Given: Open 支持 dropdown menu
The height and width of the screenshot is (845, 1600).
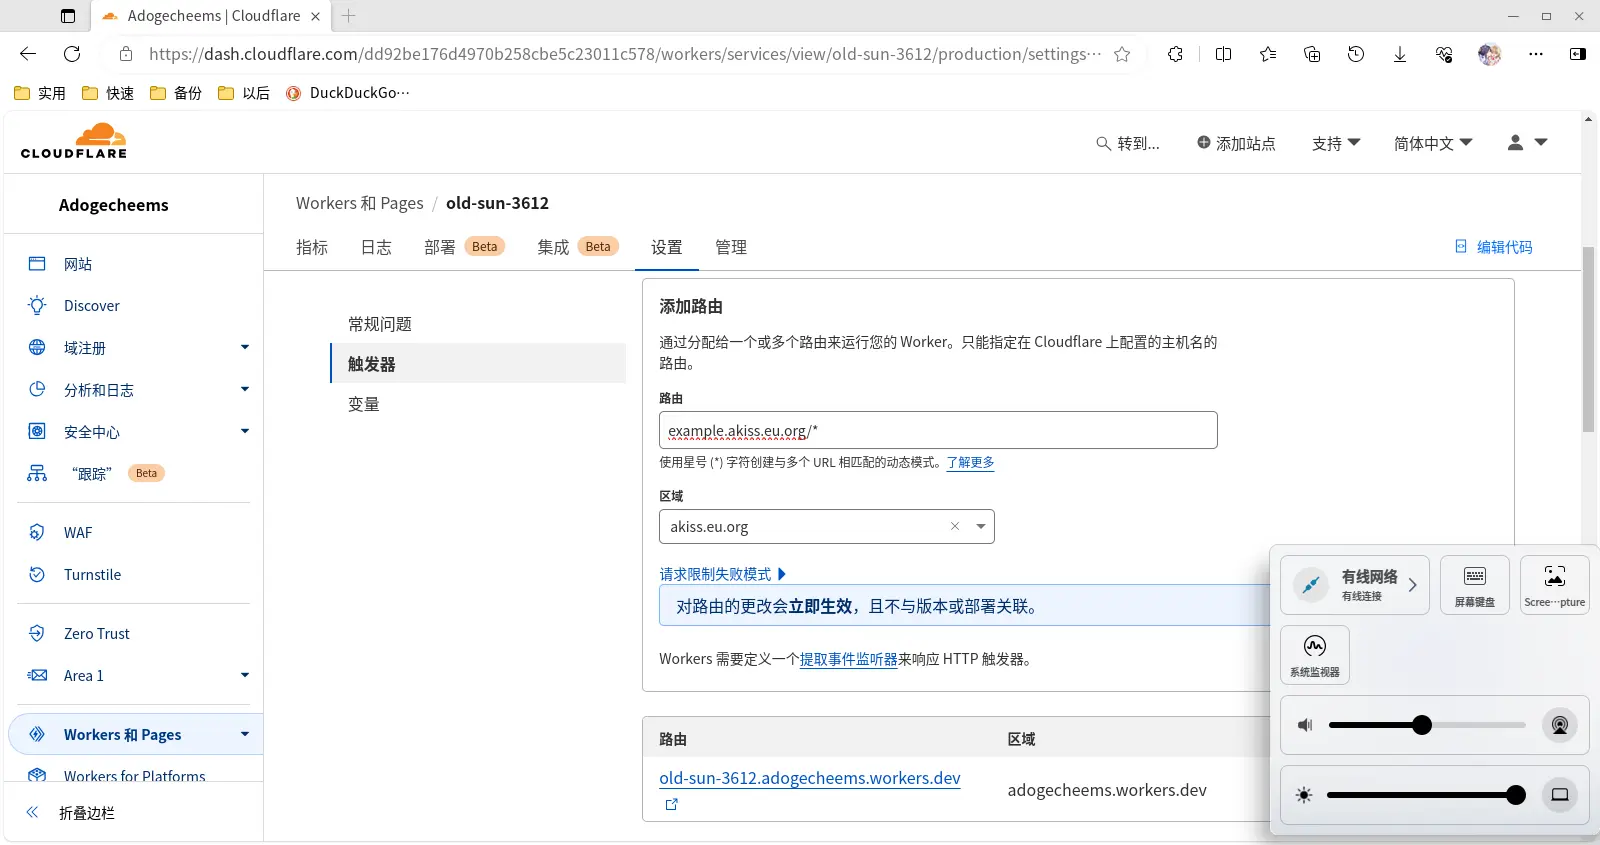Looking at the screenshot, I should tap(1336, 143).
